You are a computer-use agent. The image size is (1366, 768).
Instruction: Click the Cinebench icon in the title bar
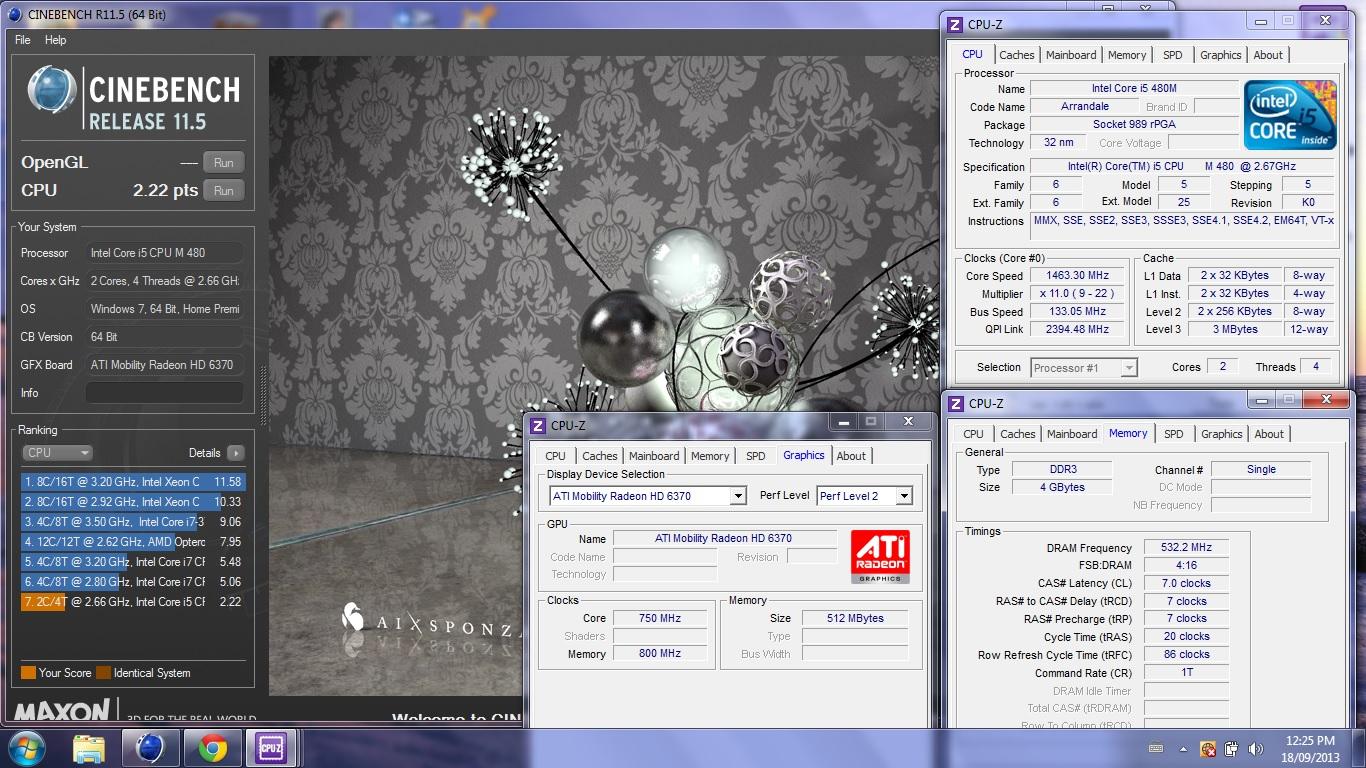click(x=14, y=14)
